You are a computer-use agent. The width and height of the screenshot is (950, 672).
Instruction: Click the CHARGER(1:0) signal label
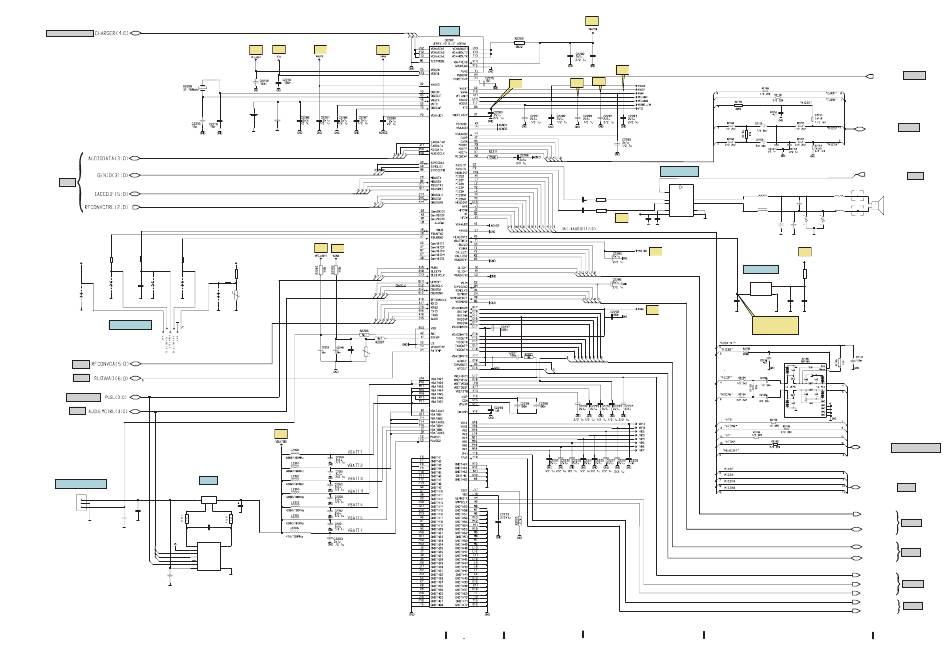tap(112, 33)
